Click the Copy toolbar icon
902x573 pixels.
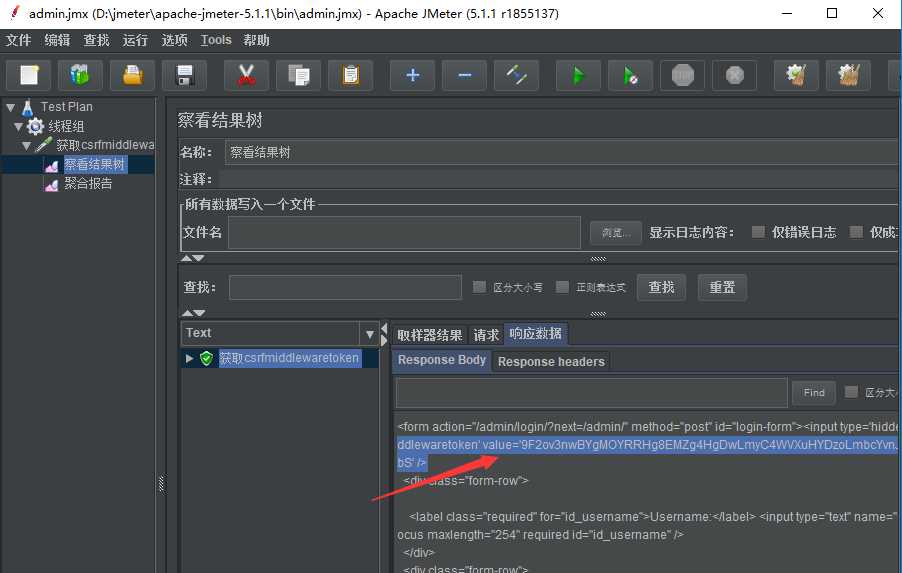tap(299, 75)
